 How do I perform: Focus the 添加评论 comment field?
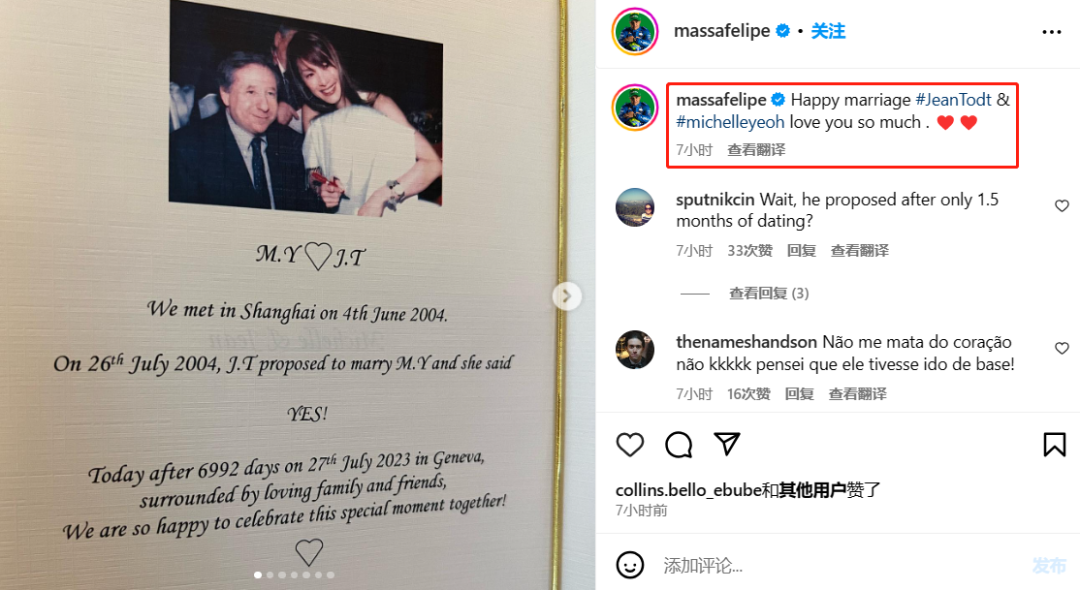(x=840, y=566)
